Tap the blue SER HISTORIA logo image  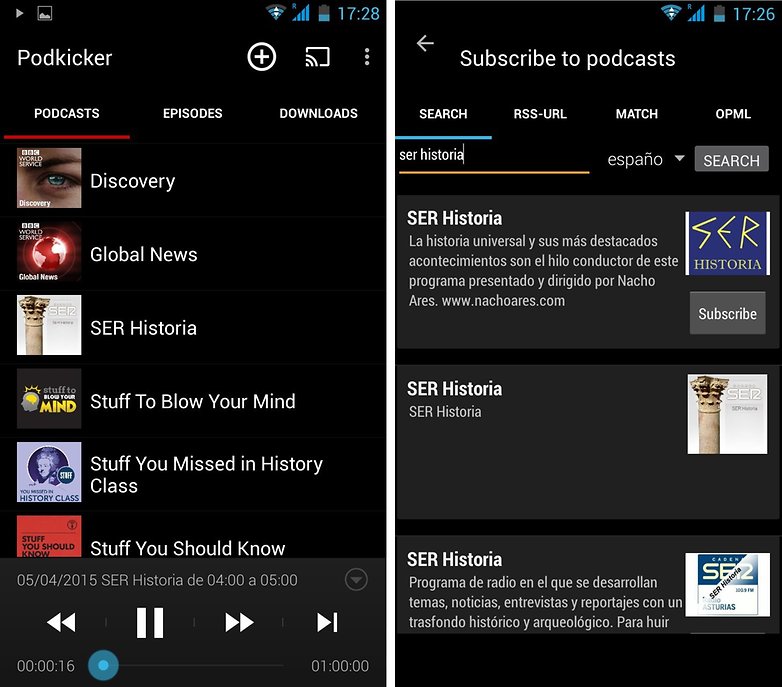[x=728, y=243]
